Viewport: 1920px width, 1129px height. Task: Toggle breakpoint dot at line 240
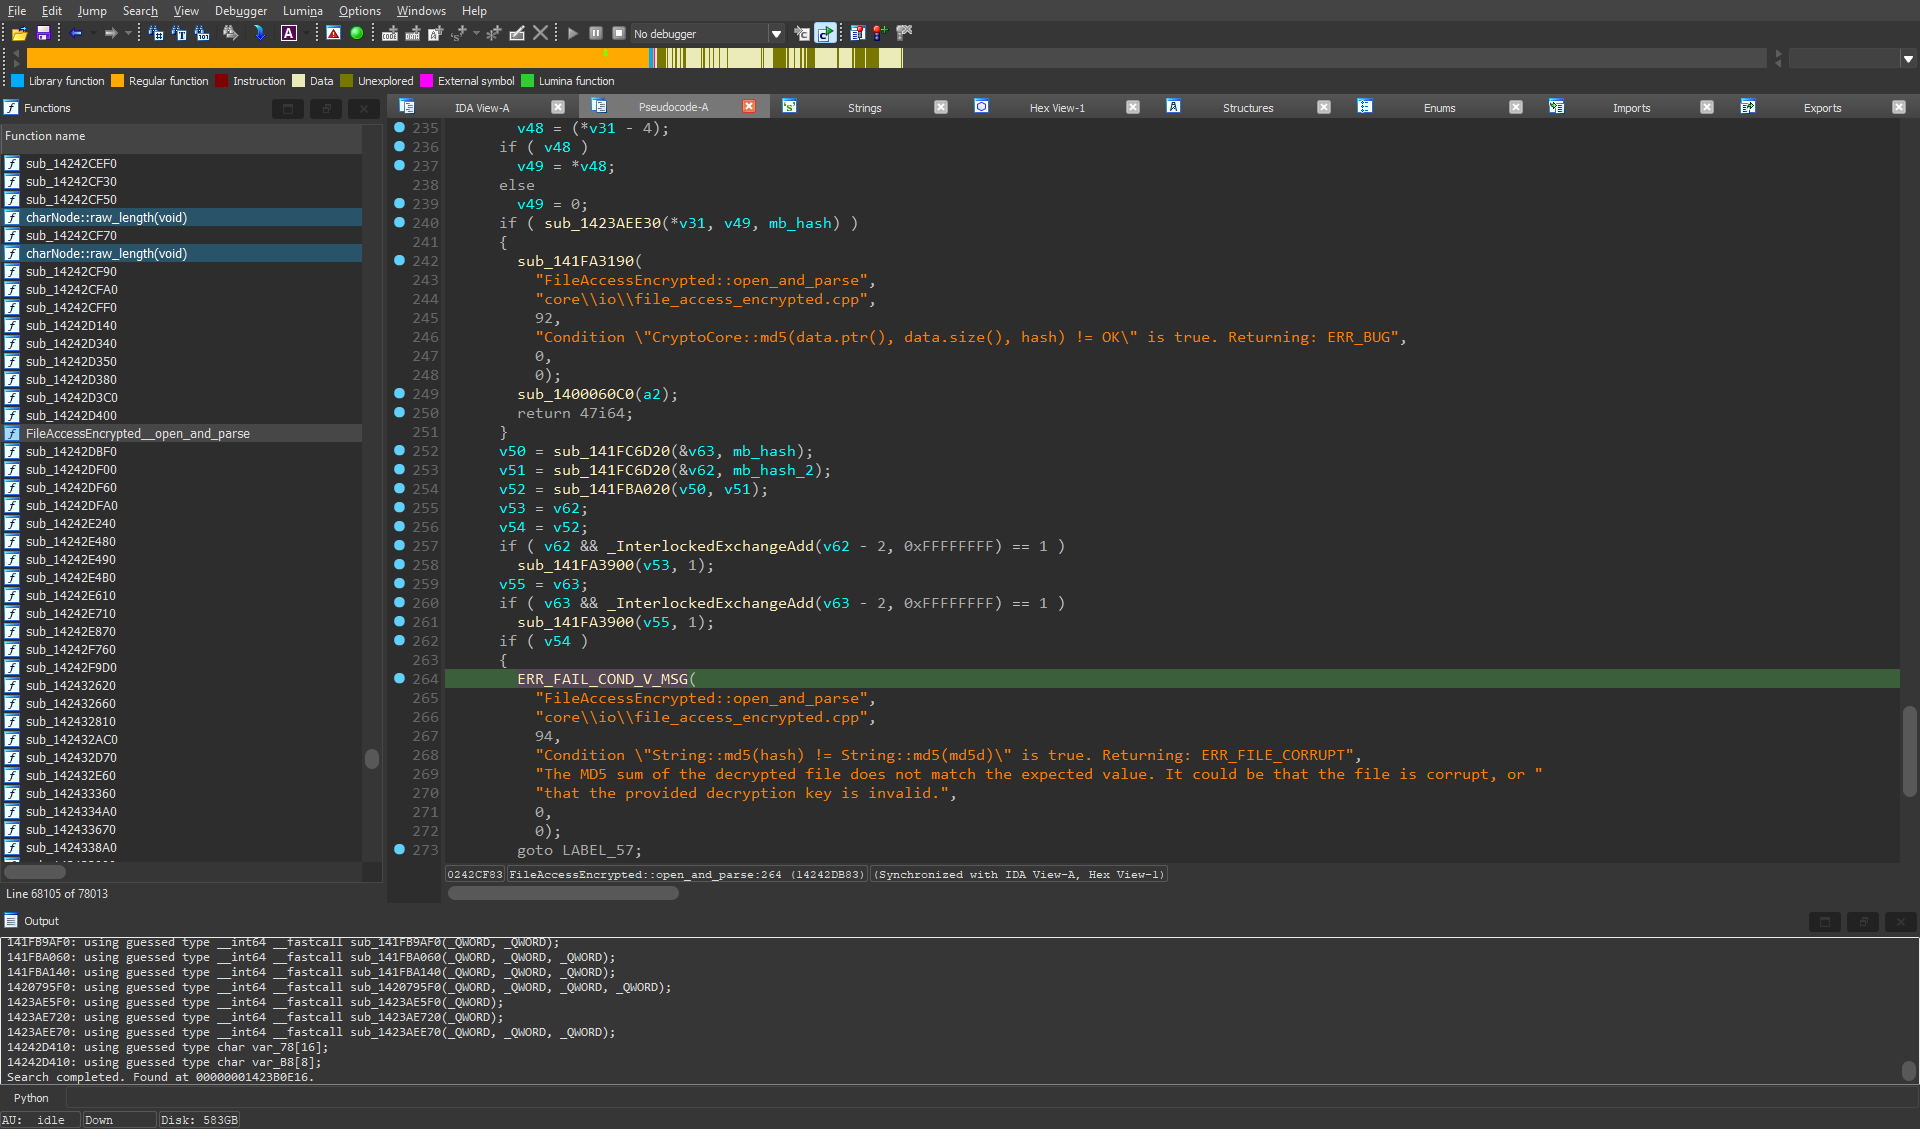[400, 223]
